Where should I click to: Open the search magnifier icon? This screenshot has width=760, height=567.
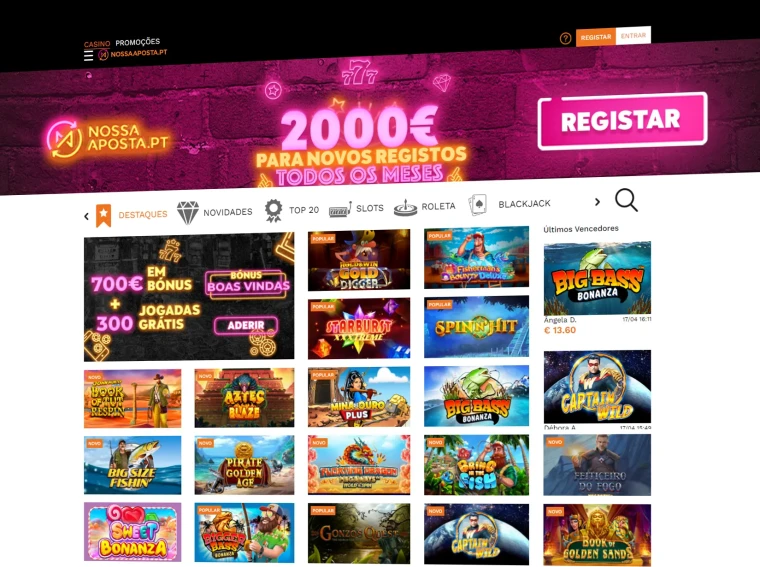[626, 200]
